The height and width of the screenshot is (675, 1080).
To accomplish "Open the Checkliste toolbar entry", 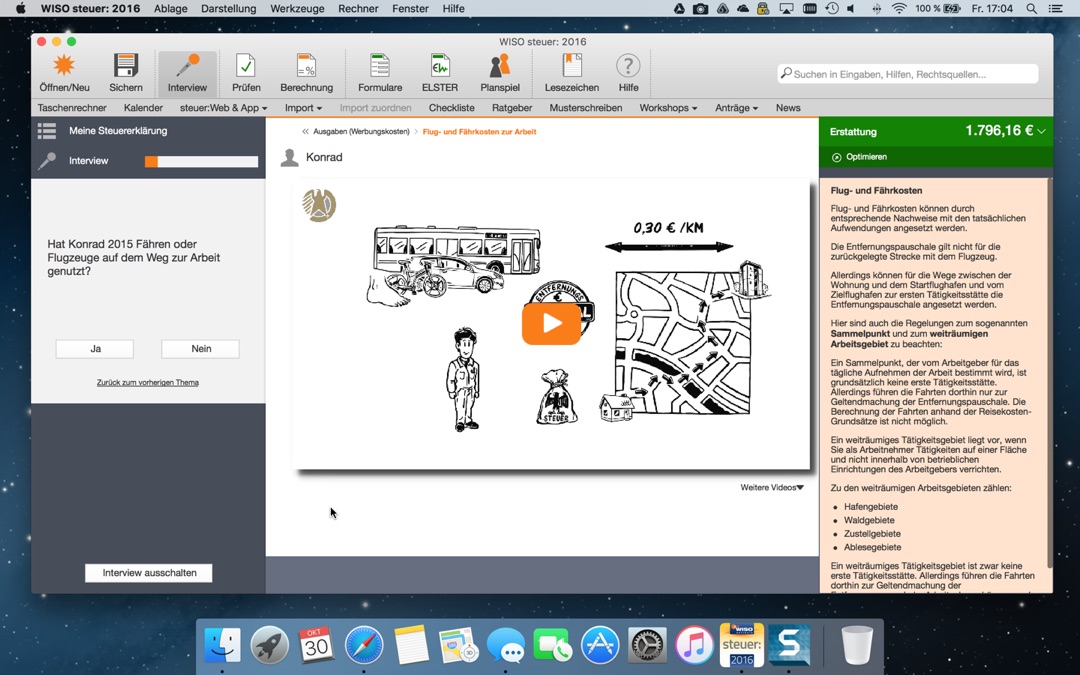I will (x=451, y=107).
